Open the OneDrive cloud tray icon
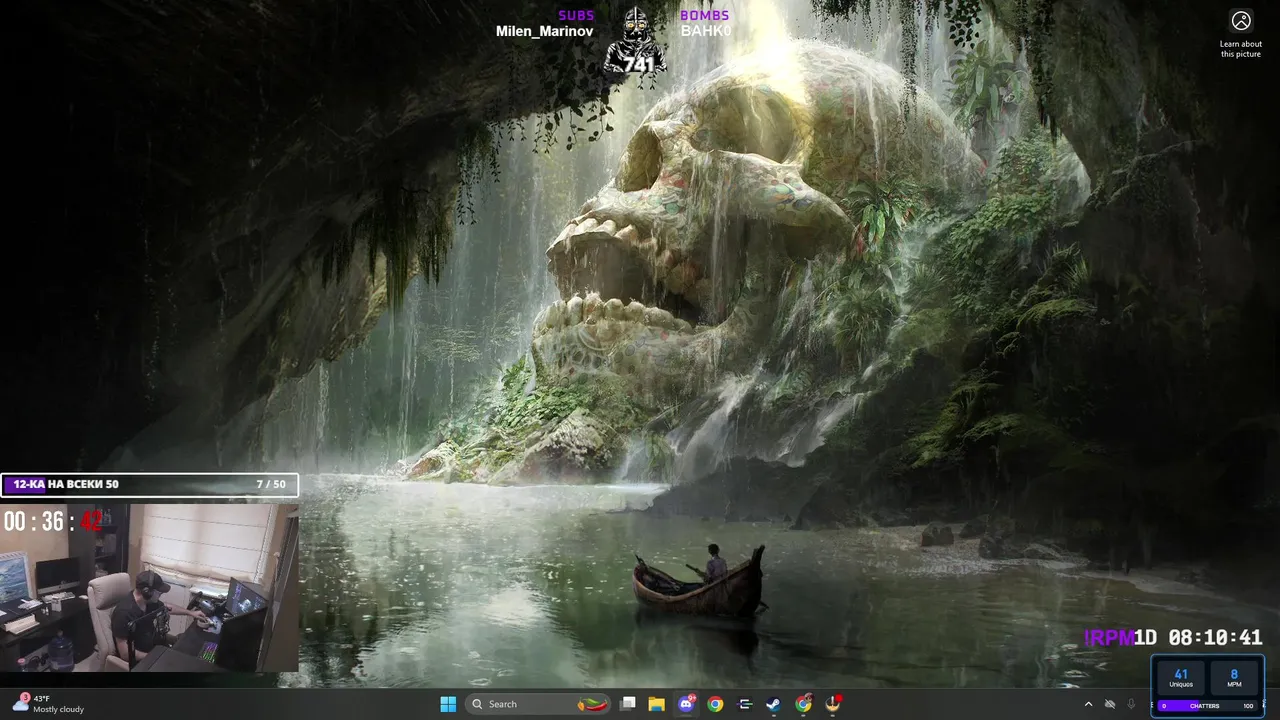Screen dimensions: 1280x720 point(1110,704)
